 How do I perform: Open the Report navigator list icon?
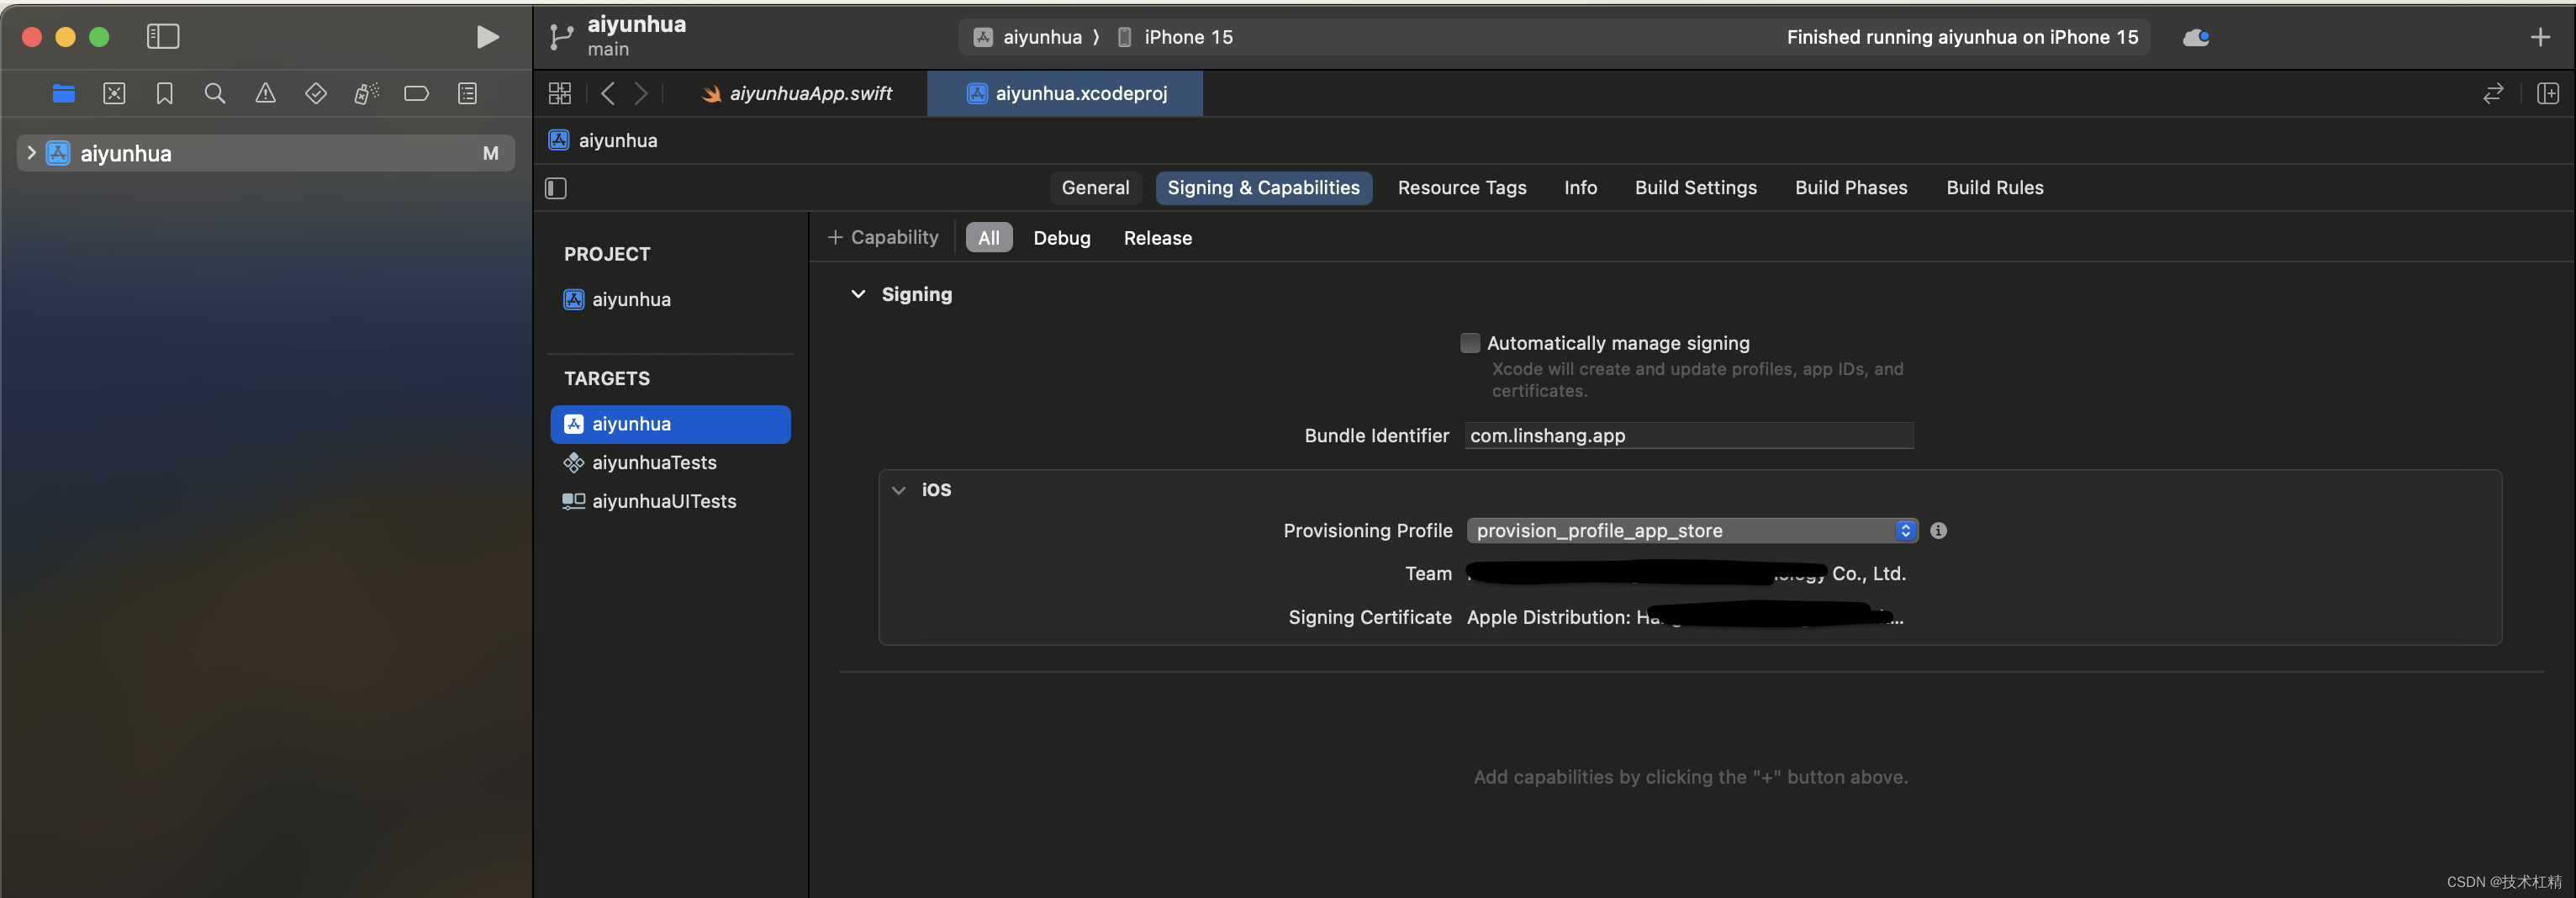click(467, 94)
